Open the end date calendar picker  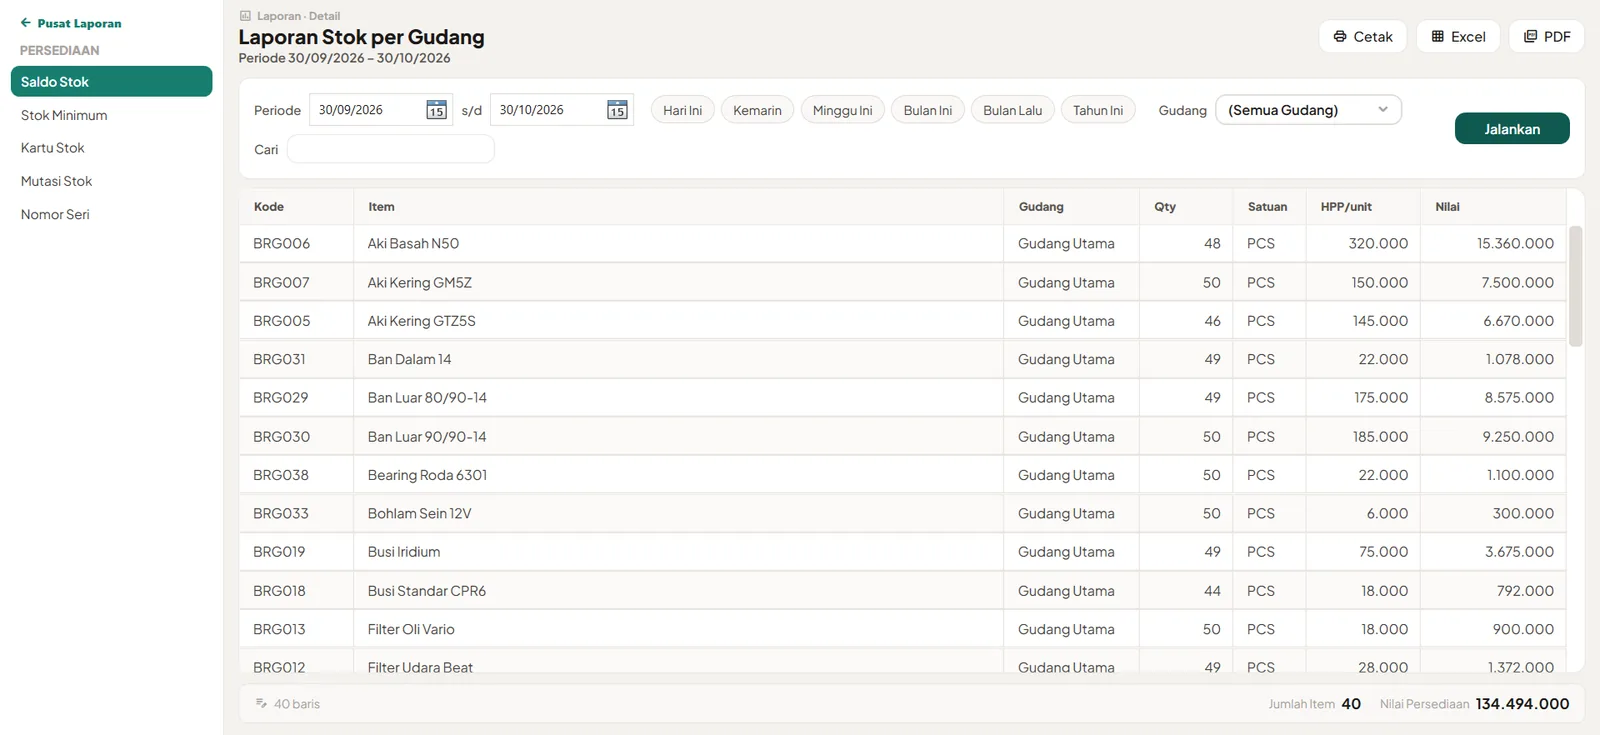[x=617, y=110]
